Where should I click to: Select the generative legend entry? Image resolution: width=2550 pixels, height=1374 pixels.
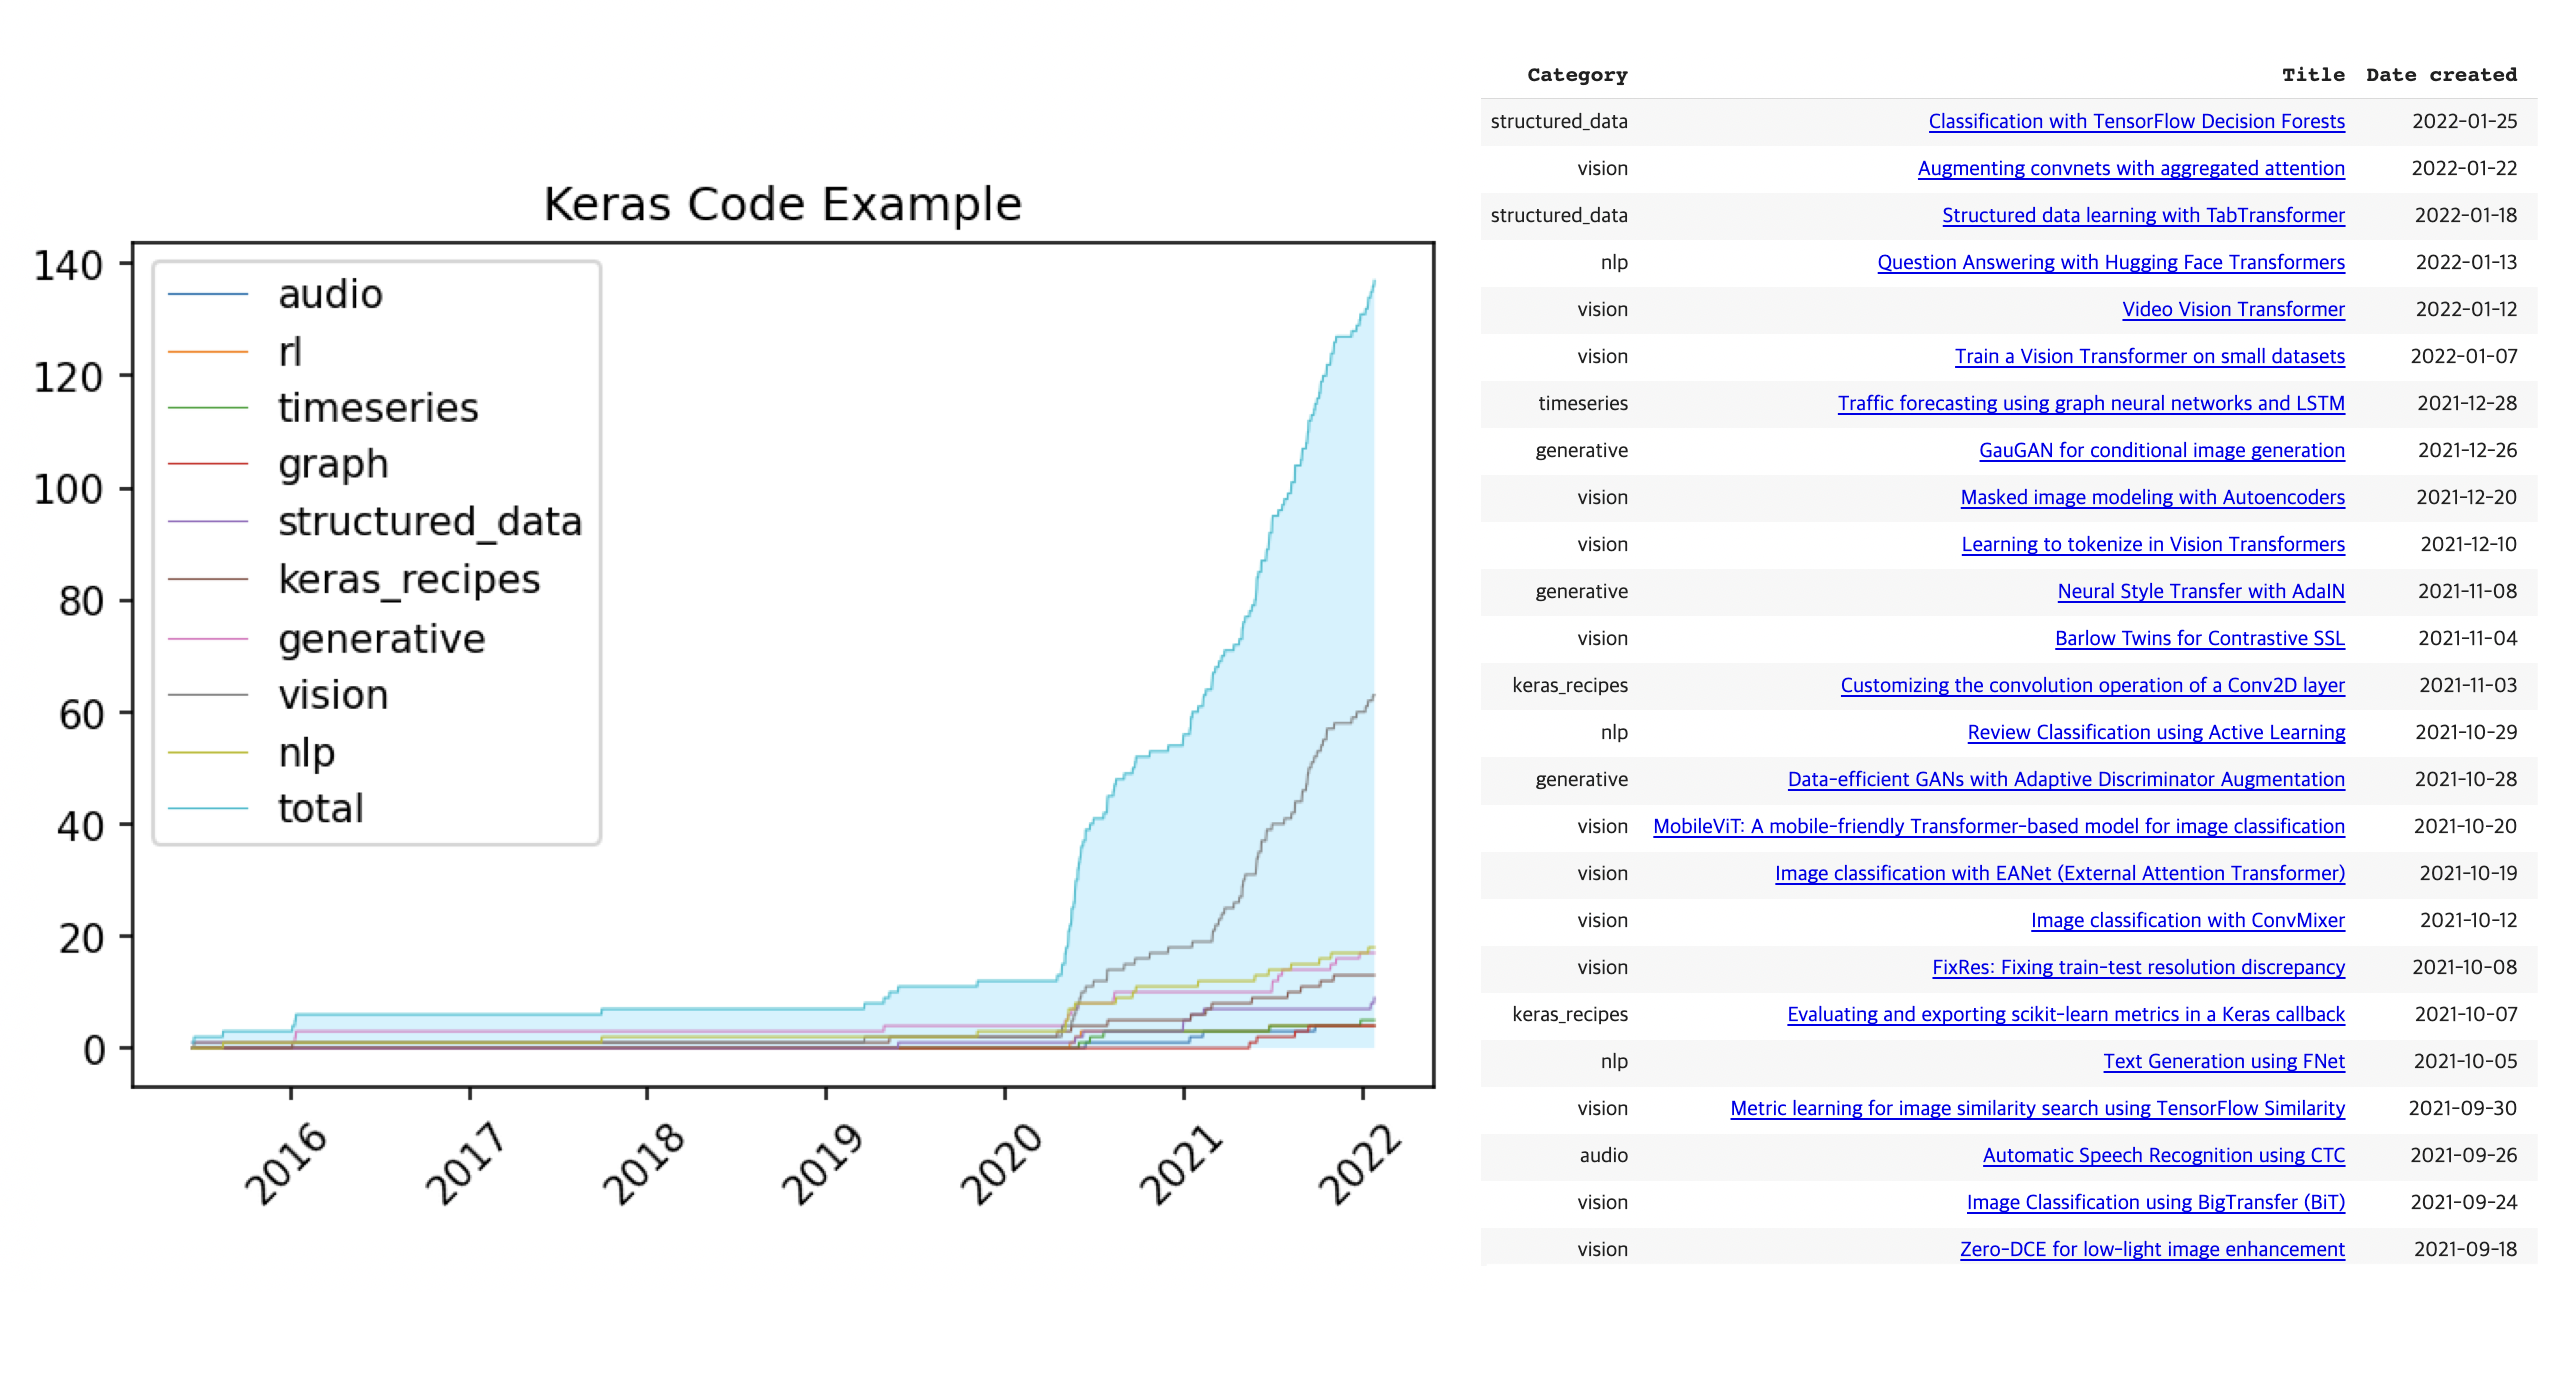pyautogui.click(x=381, y=637)
